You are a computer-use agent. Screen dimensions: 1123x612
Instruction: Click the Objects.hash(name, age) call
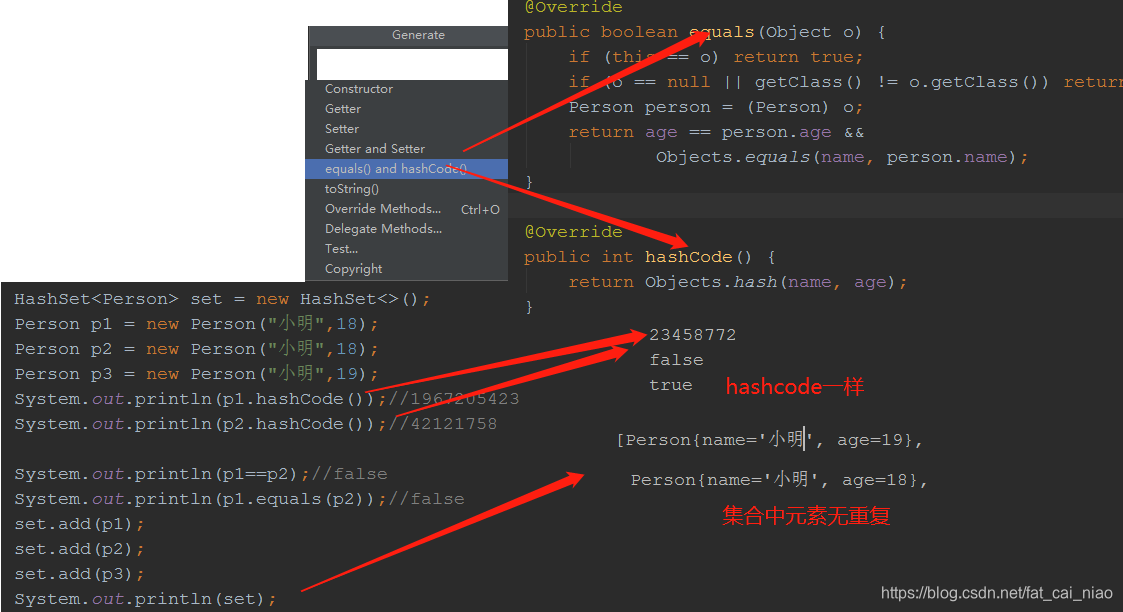(x=770, y=282)
